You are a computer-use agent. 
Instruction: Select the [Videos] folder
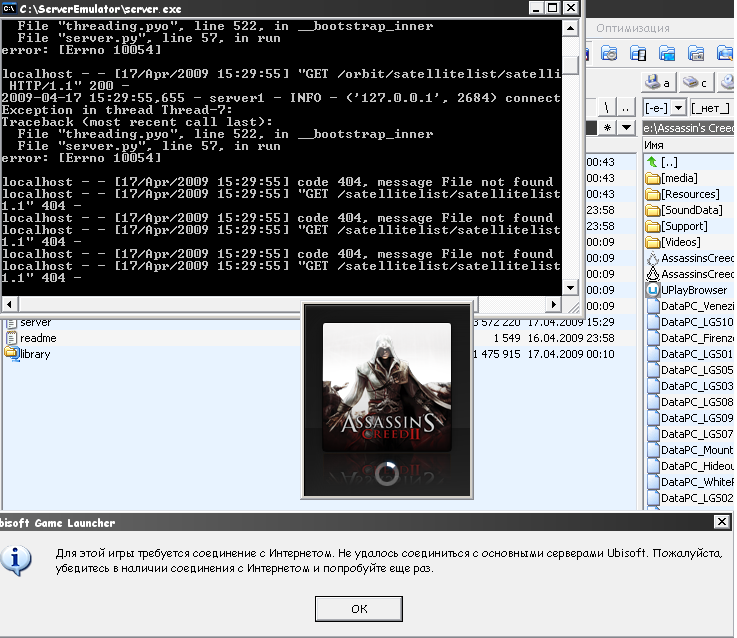(673, 242)
